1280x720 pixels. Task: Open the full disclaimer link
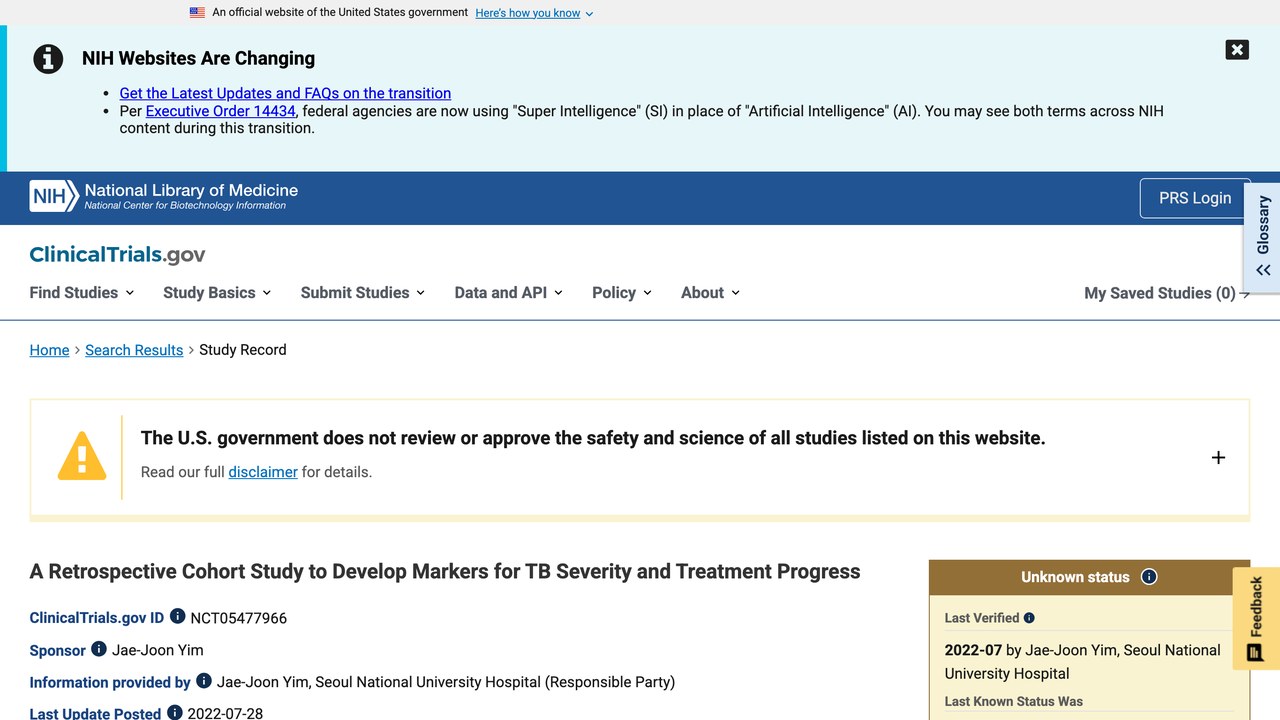coord(263,472)
